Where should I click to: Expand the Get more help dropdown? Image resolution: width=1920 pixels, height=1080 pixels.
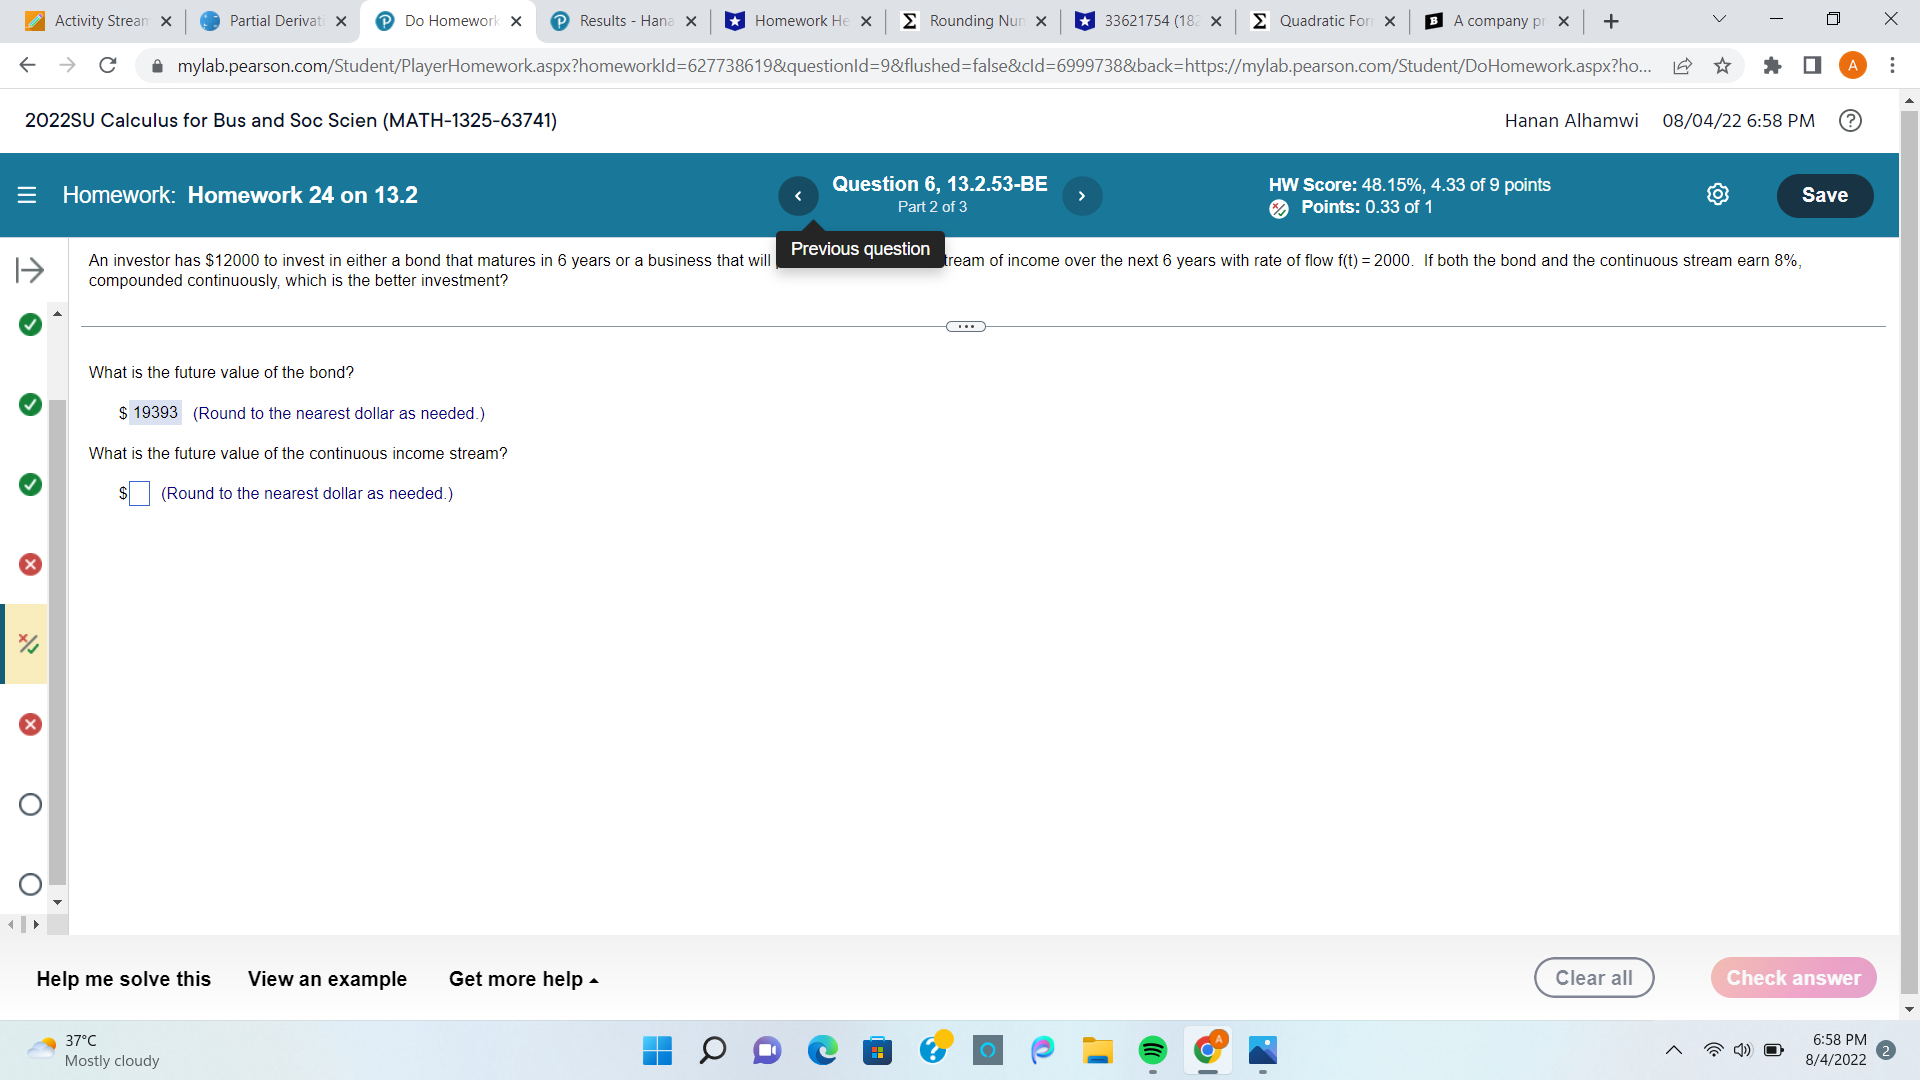[522, 979]
